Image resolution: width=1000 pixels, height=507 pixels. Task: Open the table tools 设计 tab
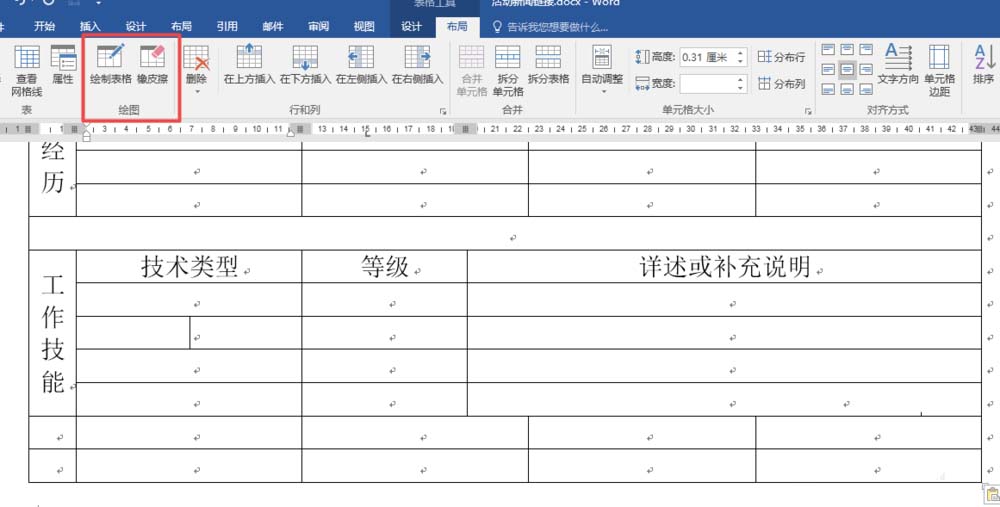pos(411,26)
